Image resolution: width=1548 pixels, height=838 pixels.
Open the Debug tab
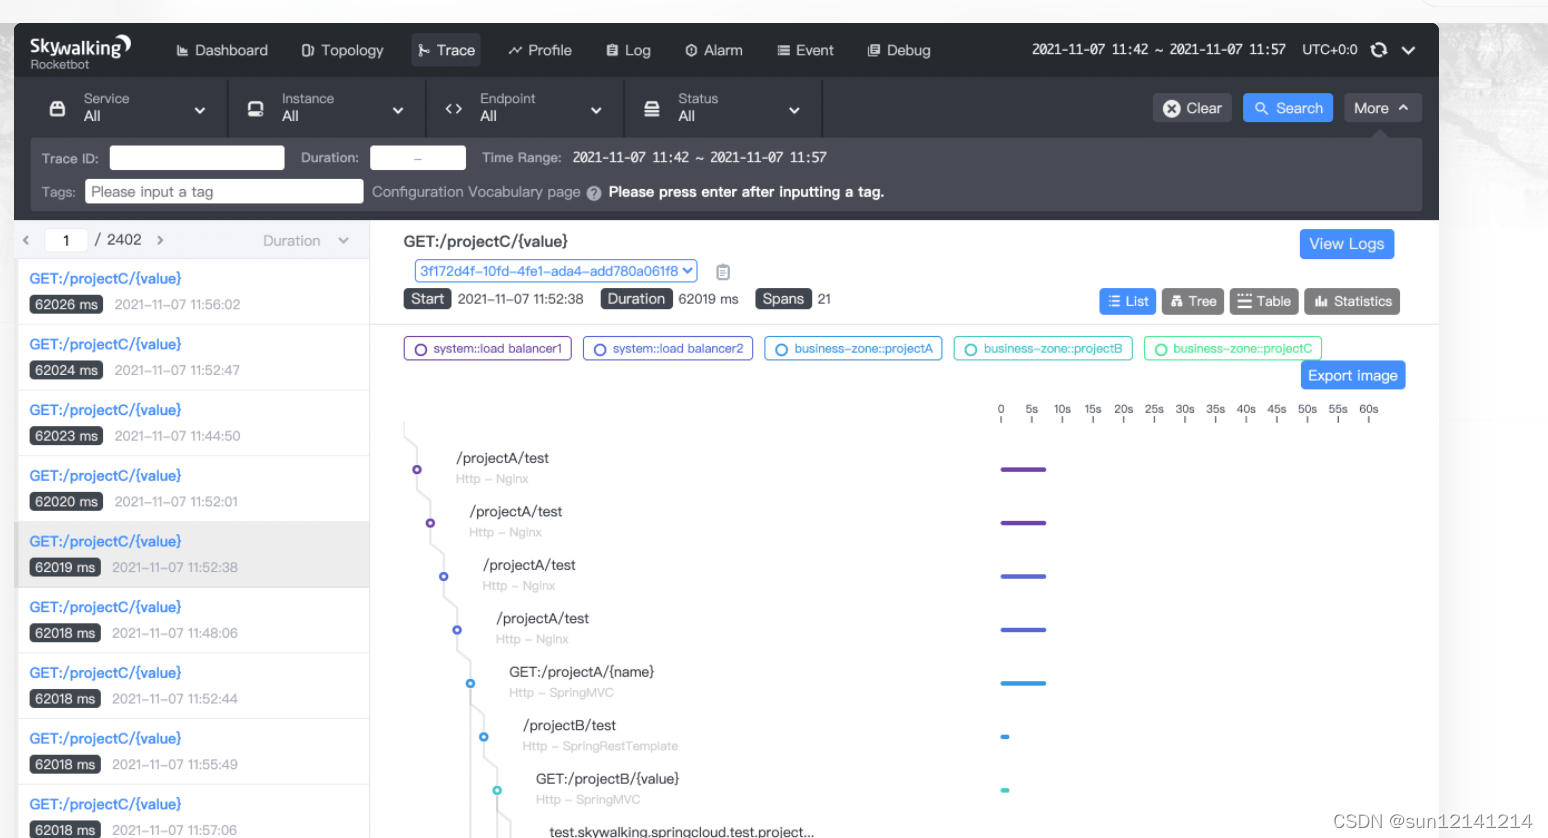coord(899,50)
